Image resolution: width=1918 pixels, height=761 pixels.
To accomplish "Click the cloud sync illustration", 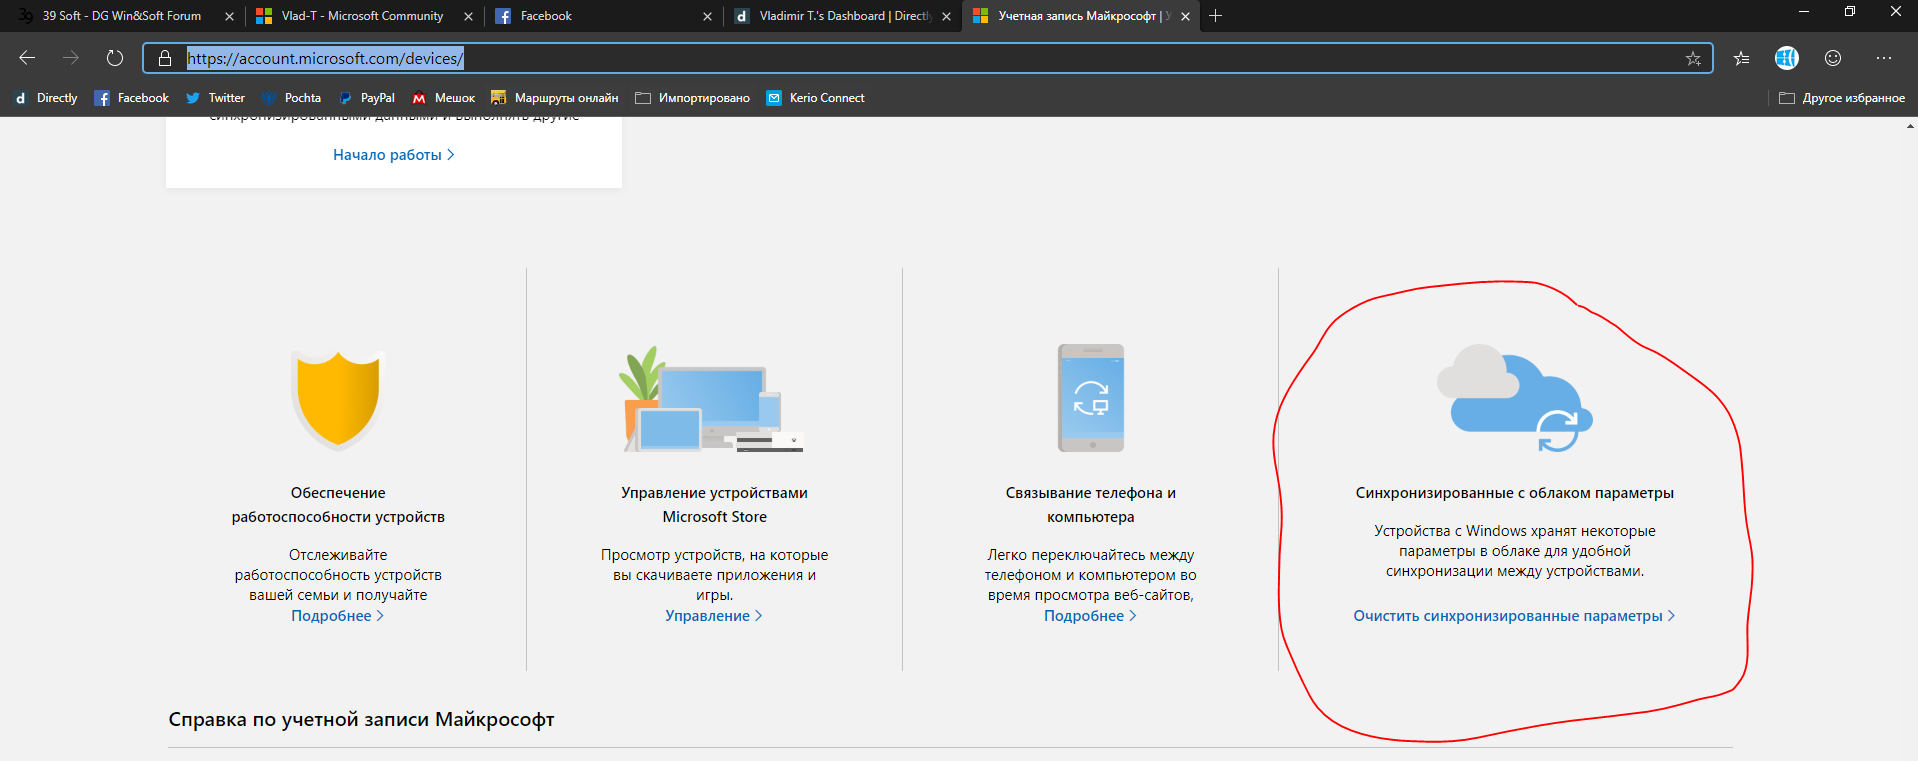I will [1514, 398].
